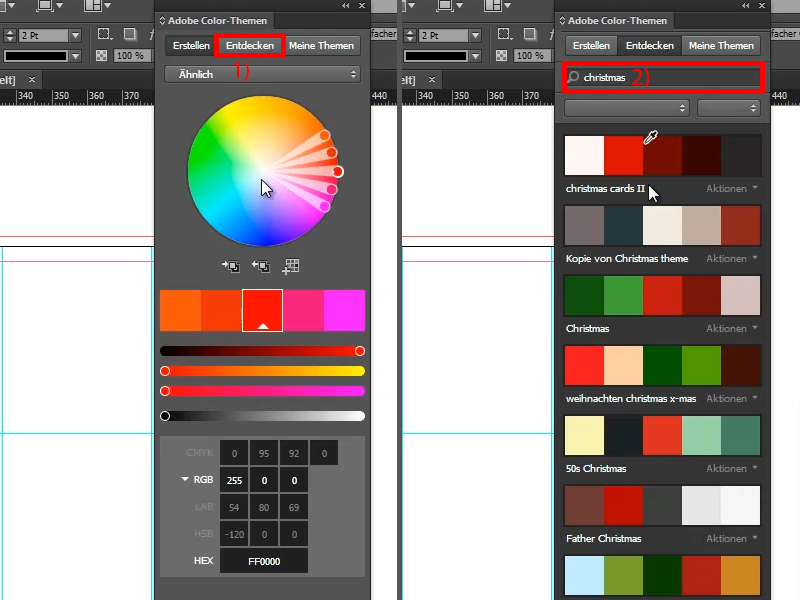Screen dimensions: 800x600
Task: Click the base red marker on color wheel
Action: point(338,171)
